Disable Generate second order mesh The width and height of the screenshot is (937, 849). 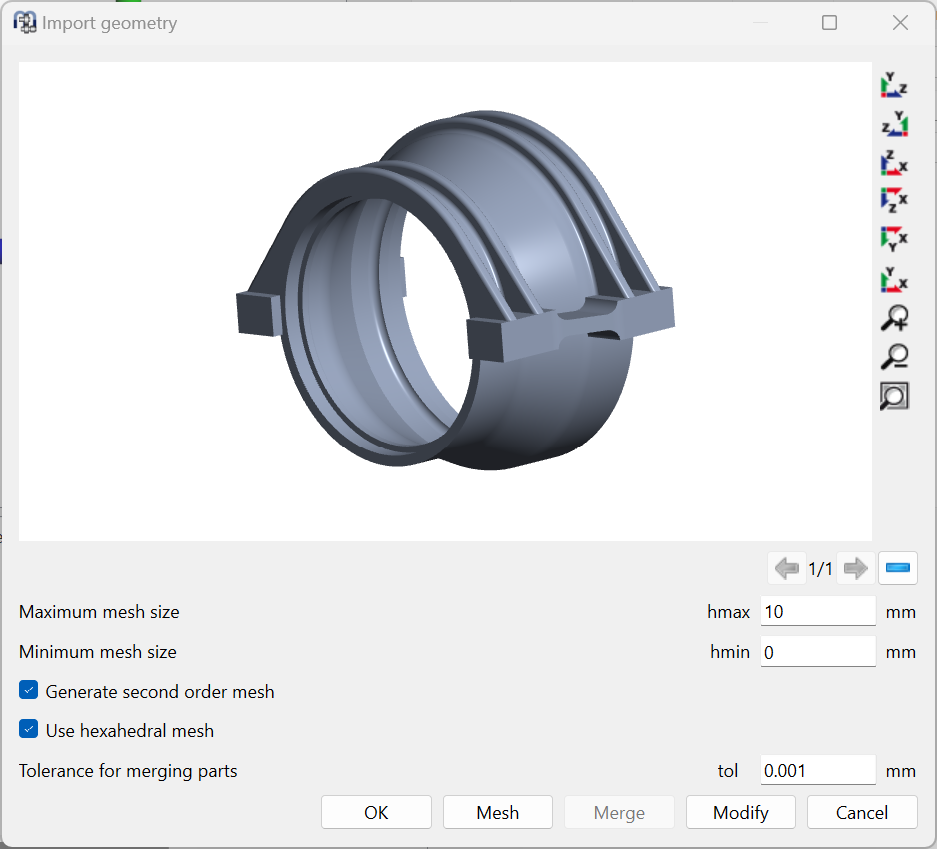coord(28,689)
